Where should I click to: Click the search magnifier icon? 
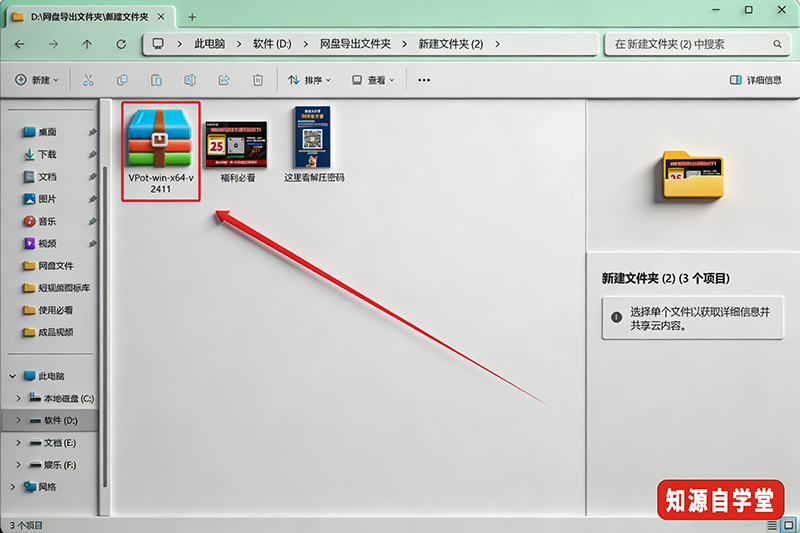(777, 44)
